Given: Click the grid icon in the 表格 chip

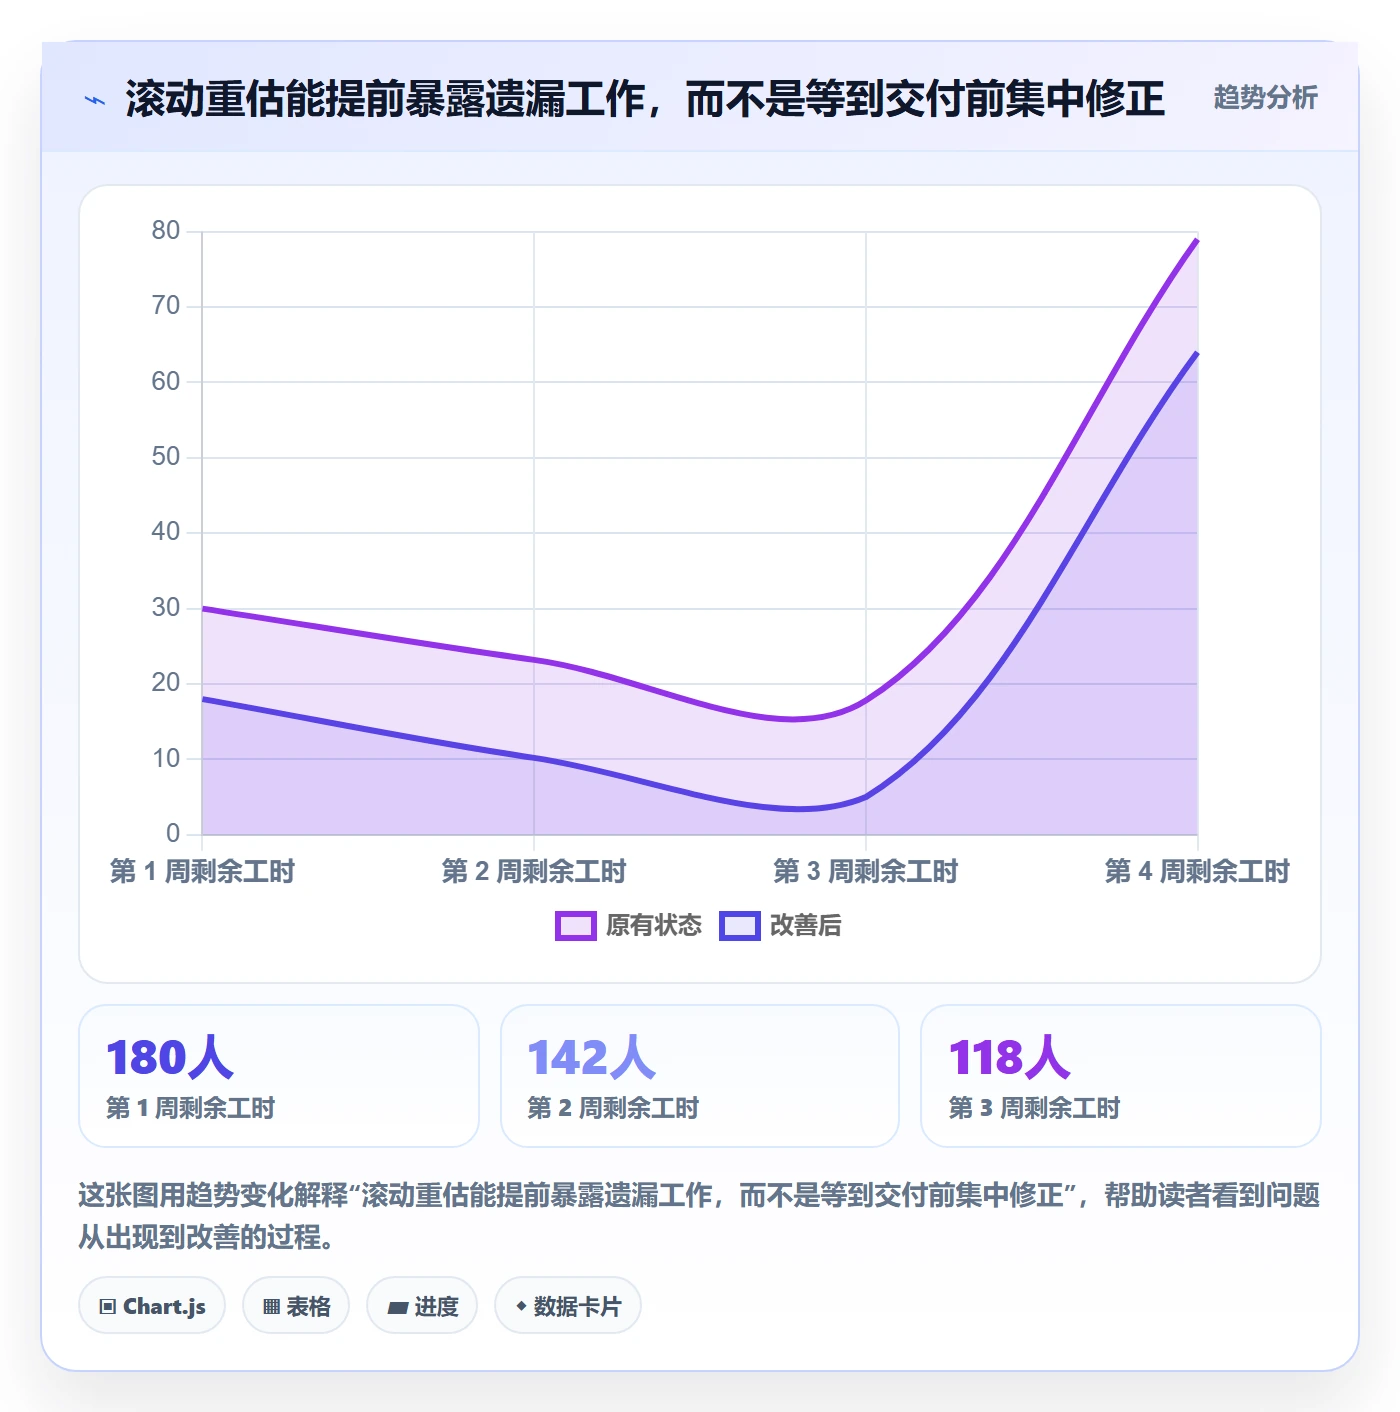Looking at the screenshot, I should 271,1306.
